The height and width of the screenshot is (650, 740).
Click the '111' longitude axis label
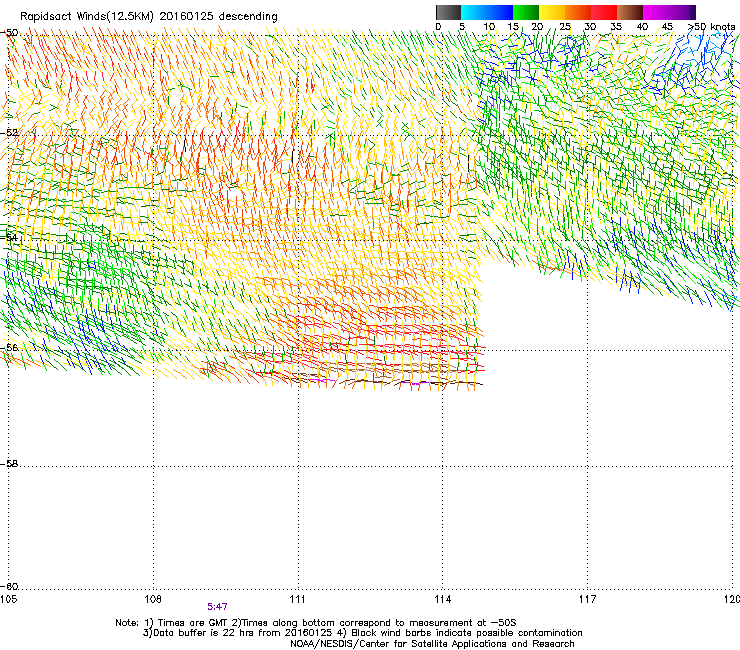coord(297,599)
